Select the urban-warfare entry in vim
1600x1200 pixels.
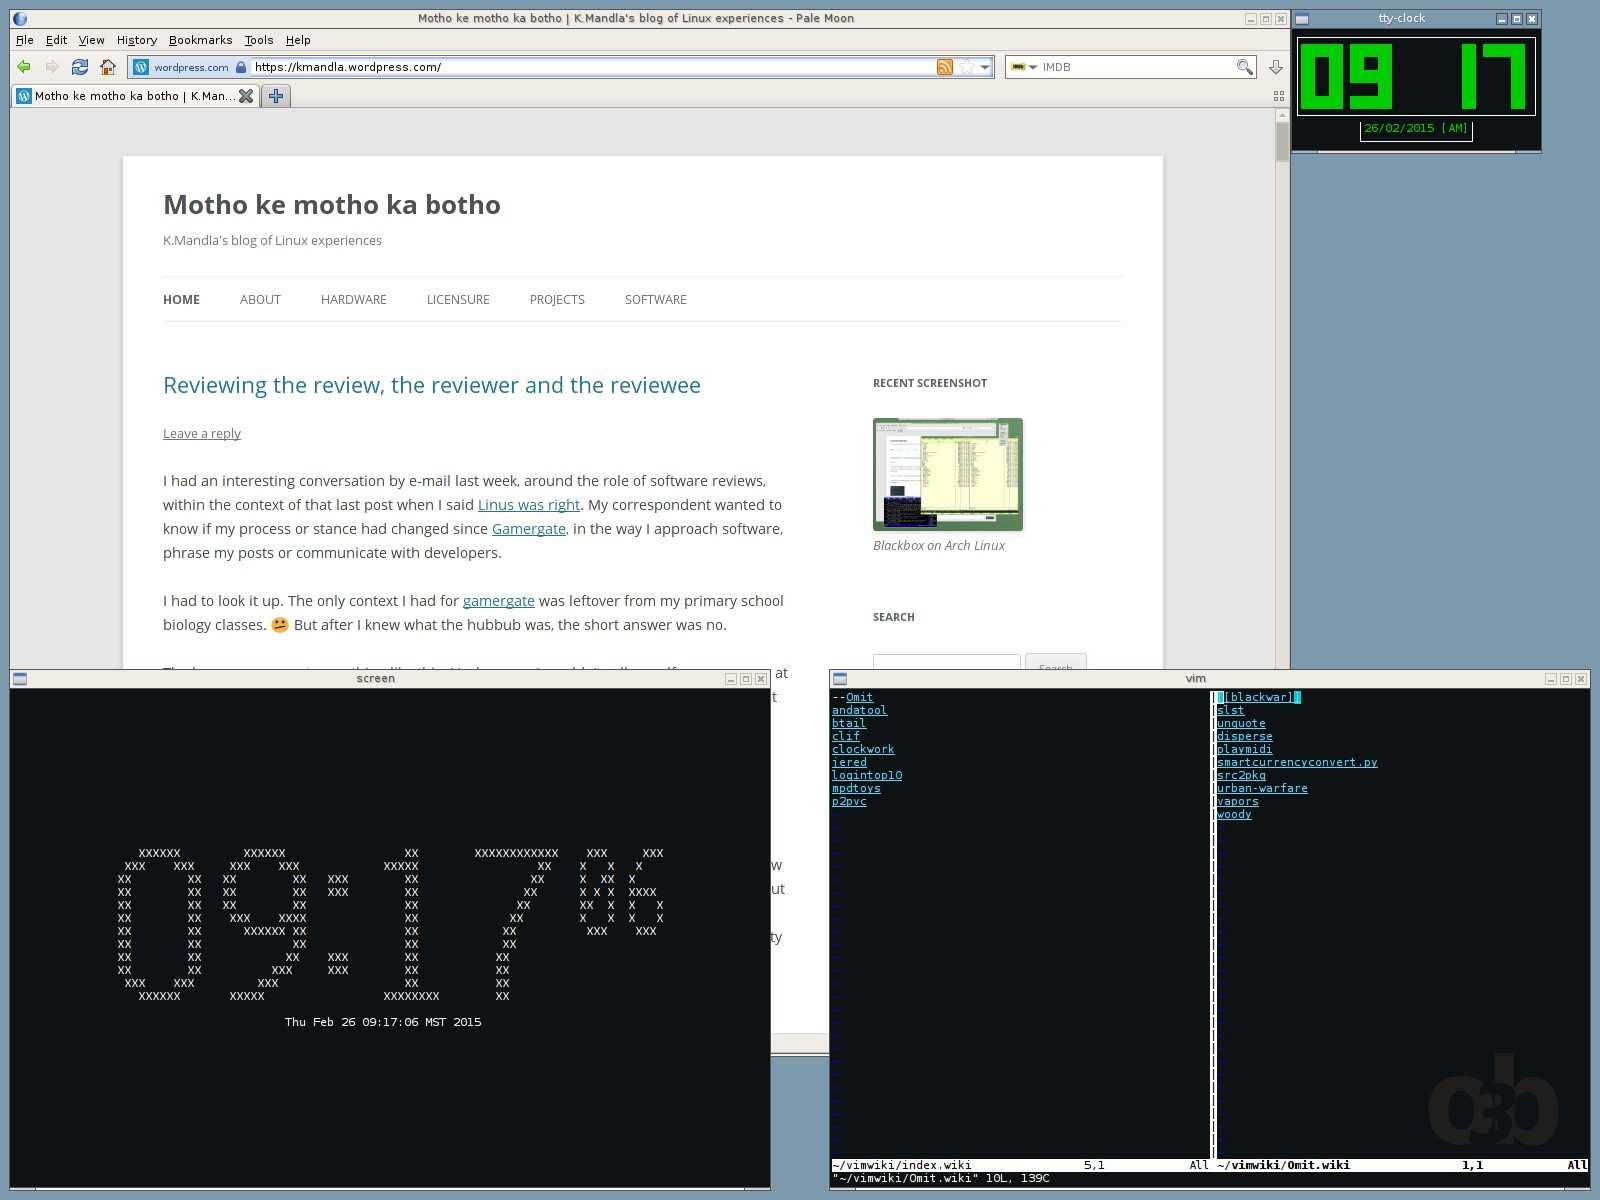click(x=1262, y=788)
